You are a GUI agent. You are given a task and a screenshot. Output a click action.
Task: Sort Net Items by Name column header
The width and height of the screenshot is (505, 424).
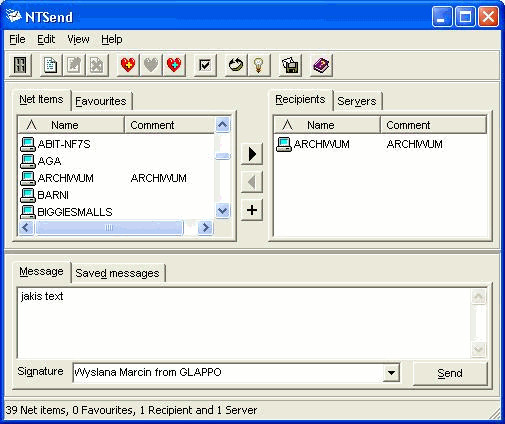[x=71, y=125]
